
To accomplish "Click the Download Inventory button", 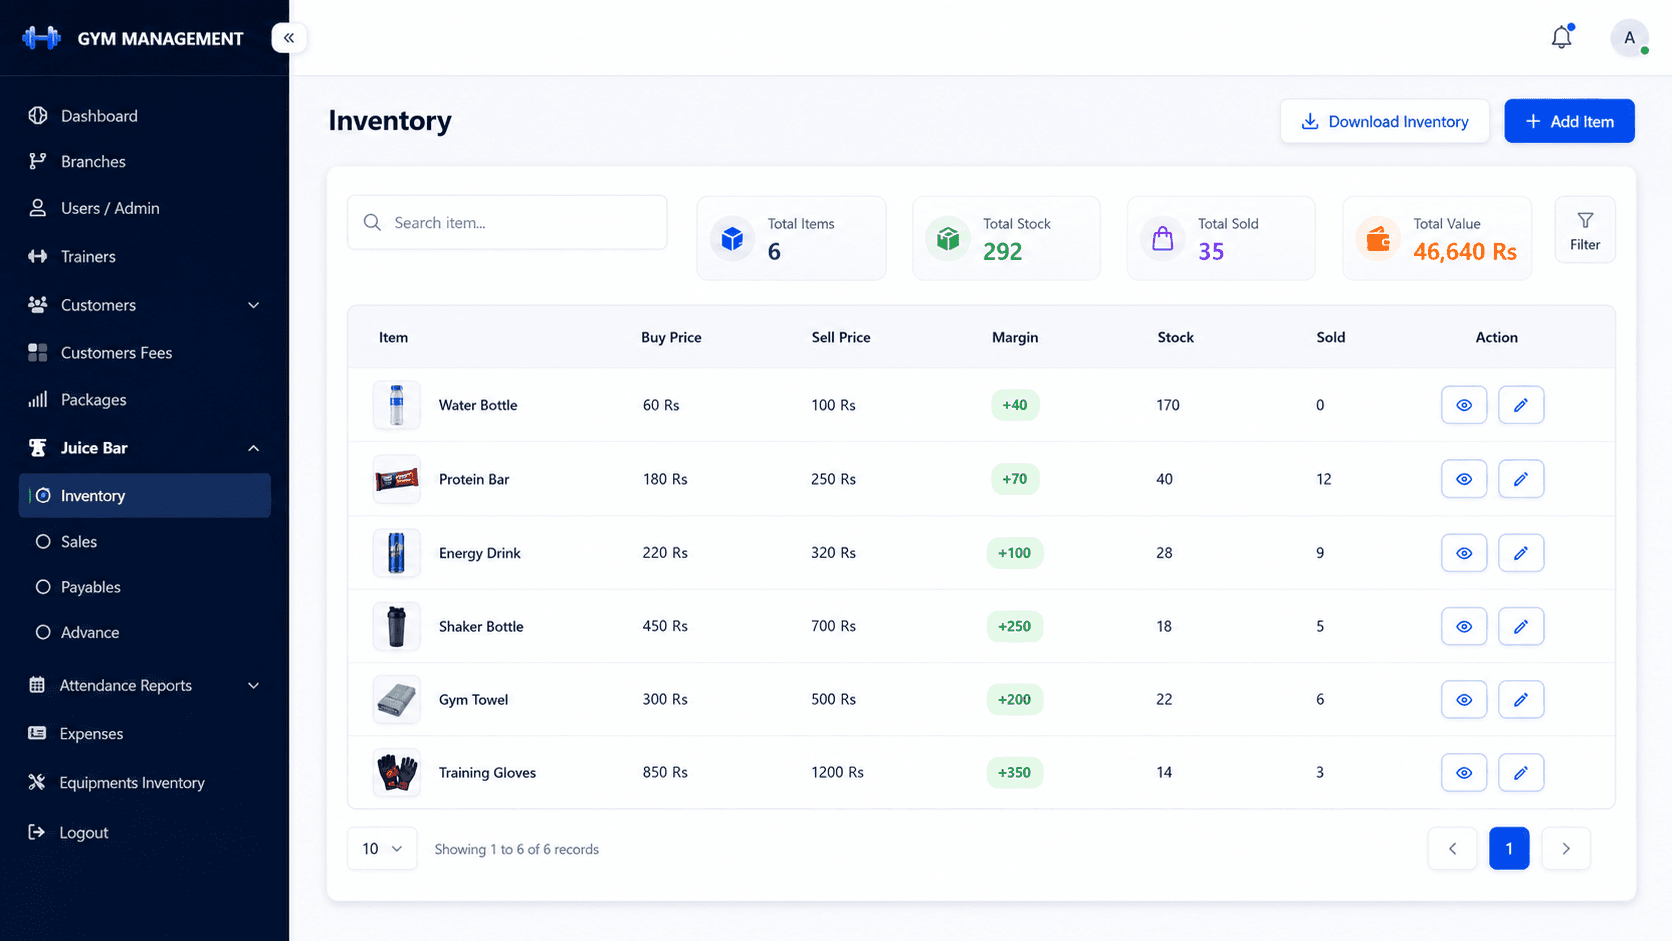I will coord(1385,121).
